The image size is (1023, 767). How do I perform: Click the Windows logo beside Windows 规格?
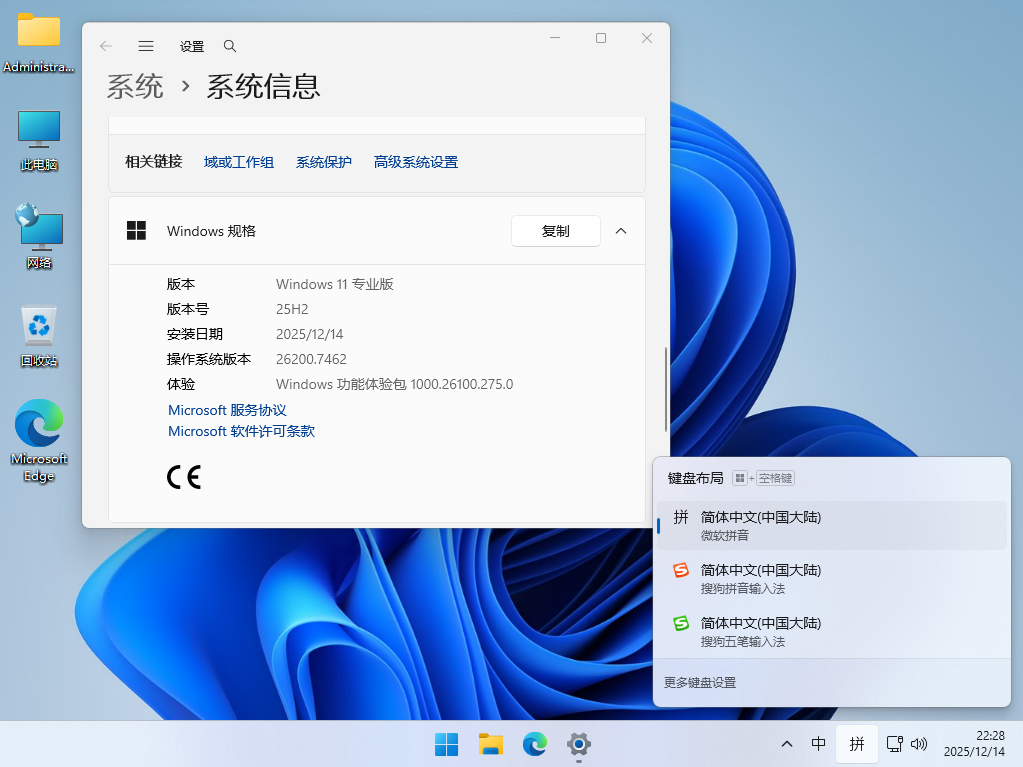136,230
